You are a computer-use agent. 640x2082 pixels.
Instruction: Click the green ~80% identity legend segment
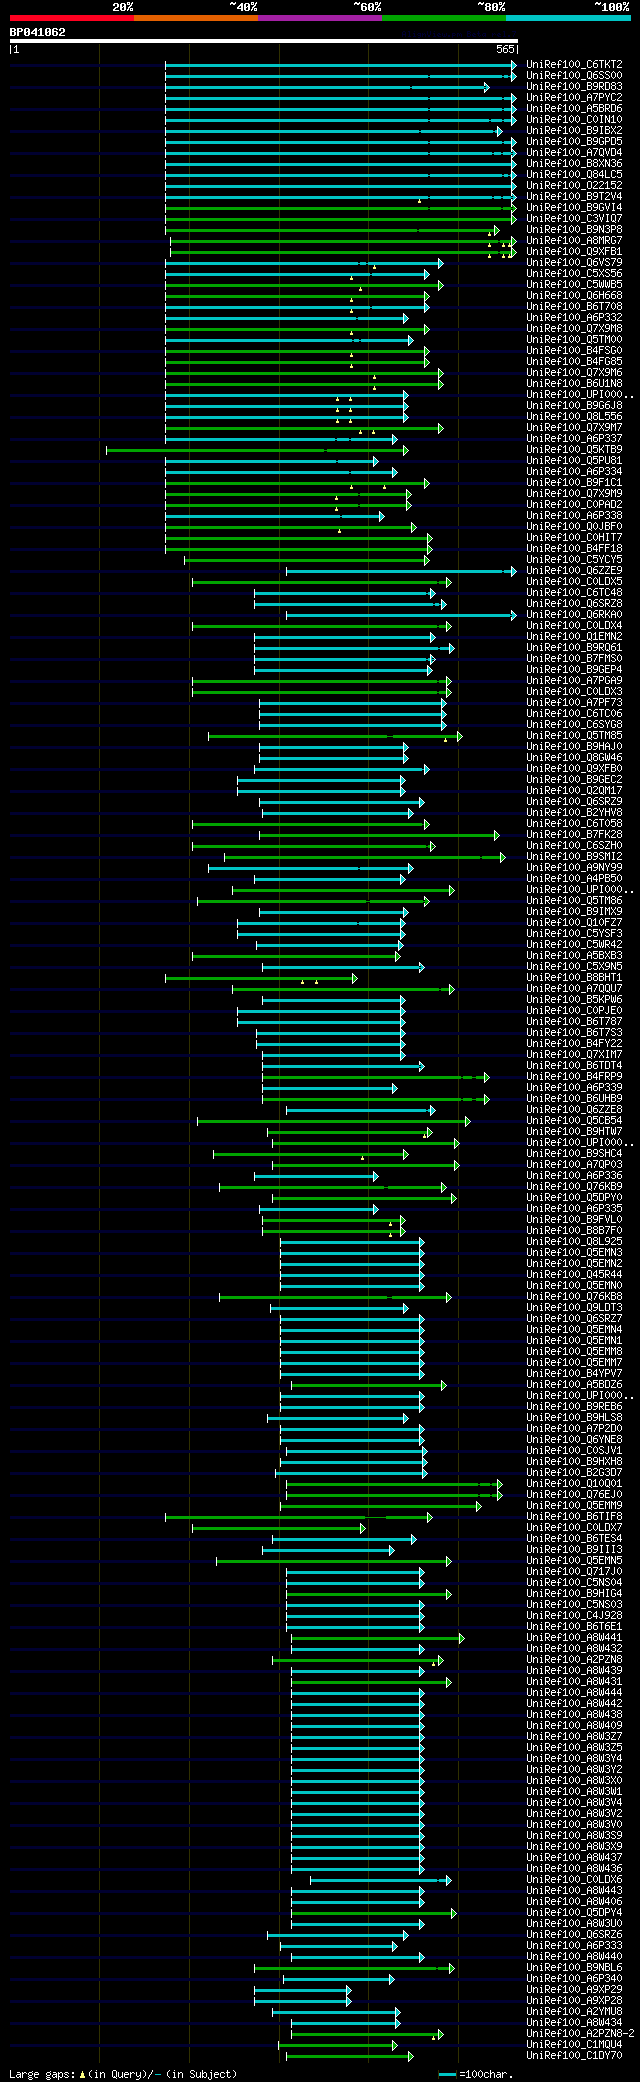[x=444, y=17]
